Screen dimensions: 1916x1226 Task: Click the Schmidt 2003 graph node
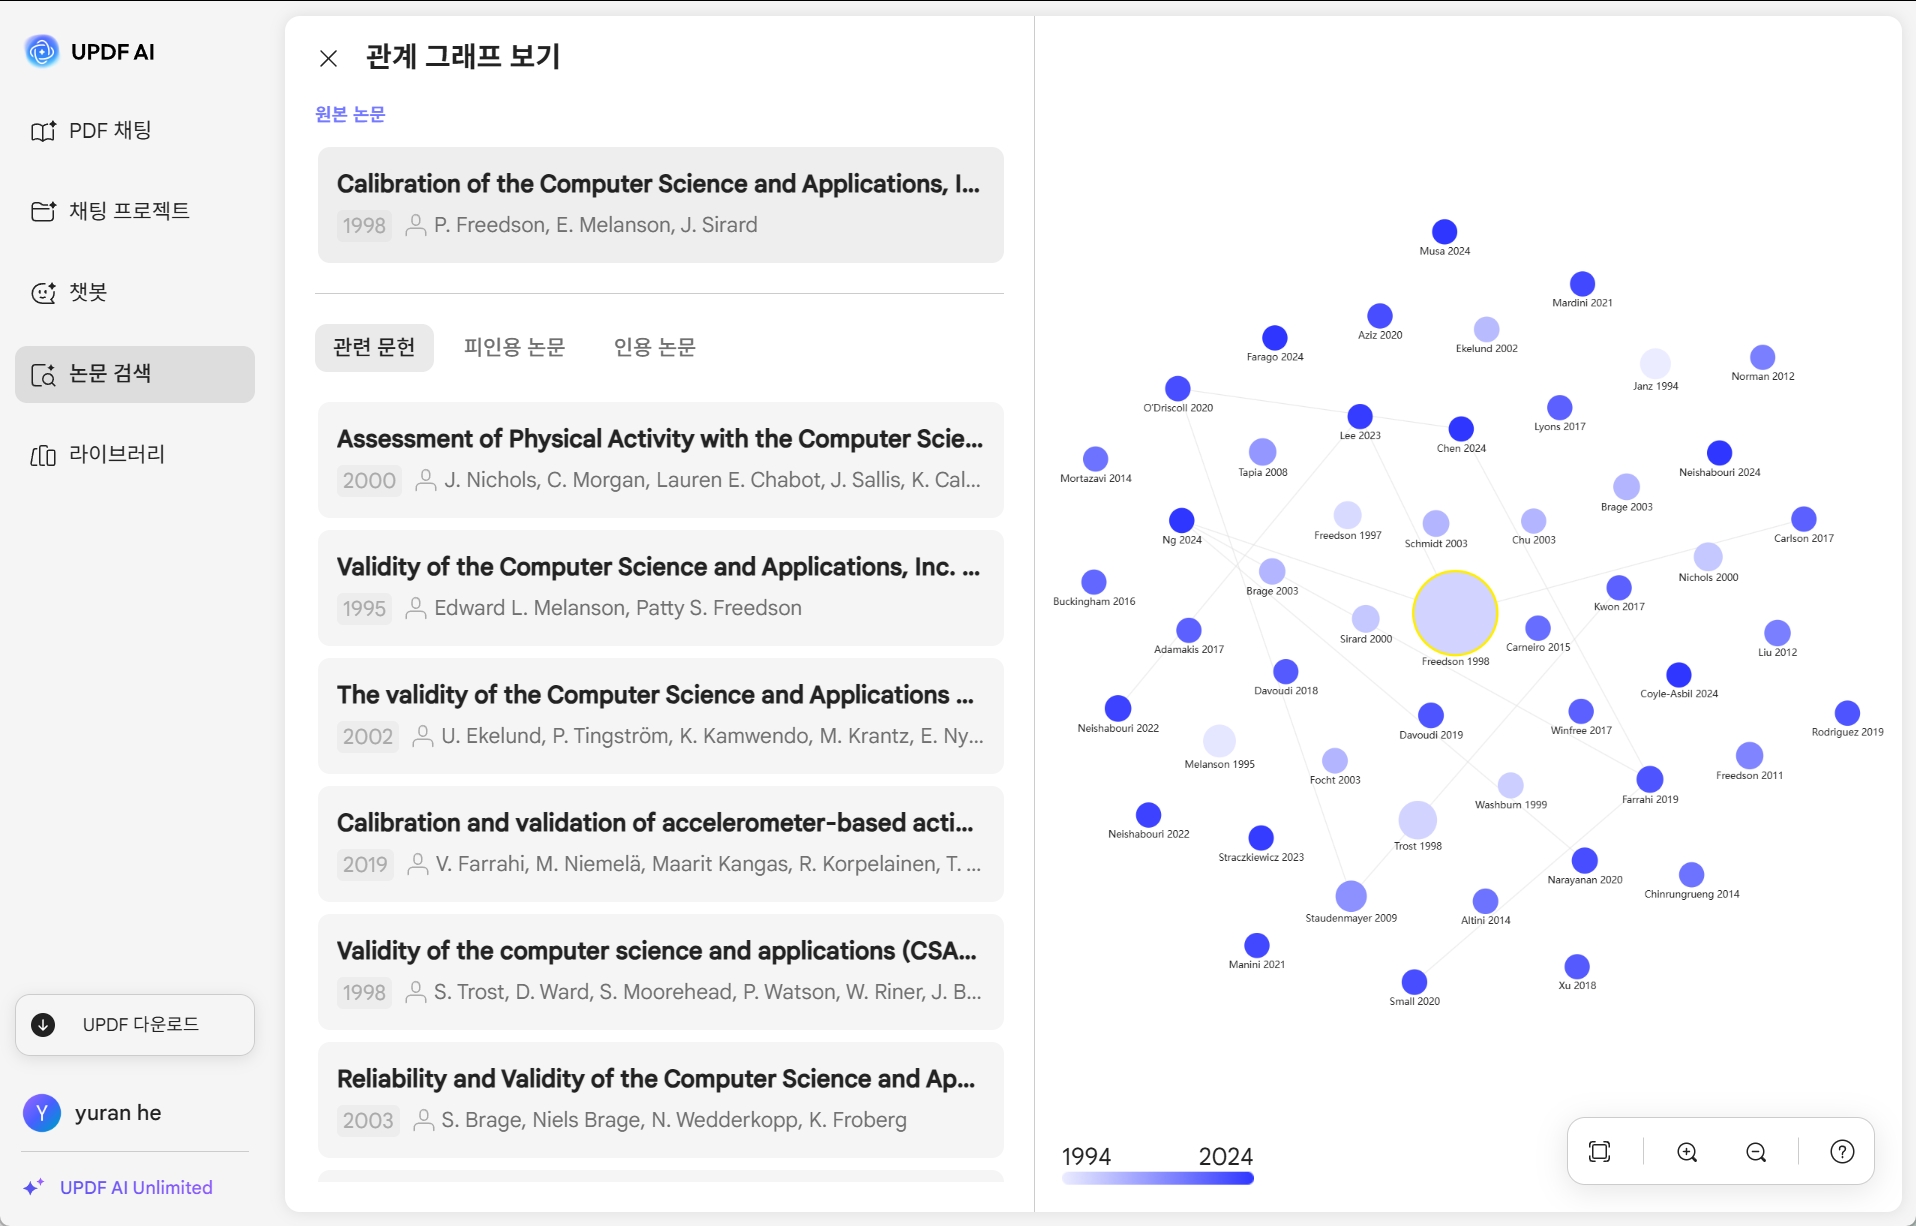tap(1436, 523)
